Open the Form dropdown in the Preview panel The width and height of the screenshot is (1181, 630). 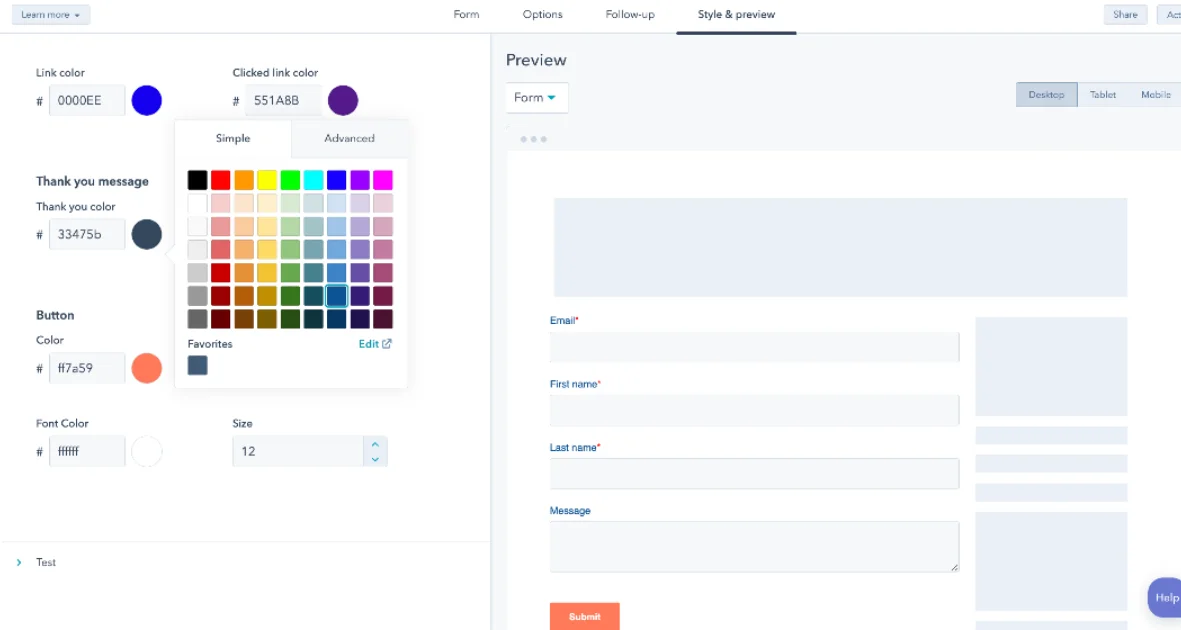click(536, 97)
